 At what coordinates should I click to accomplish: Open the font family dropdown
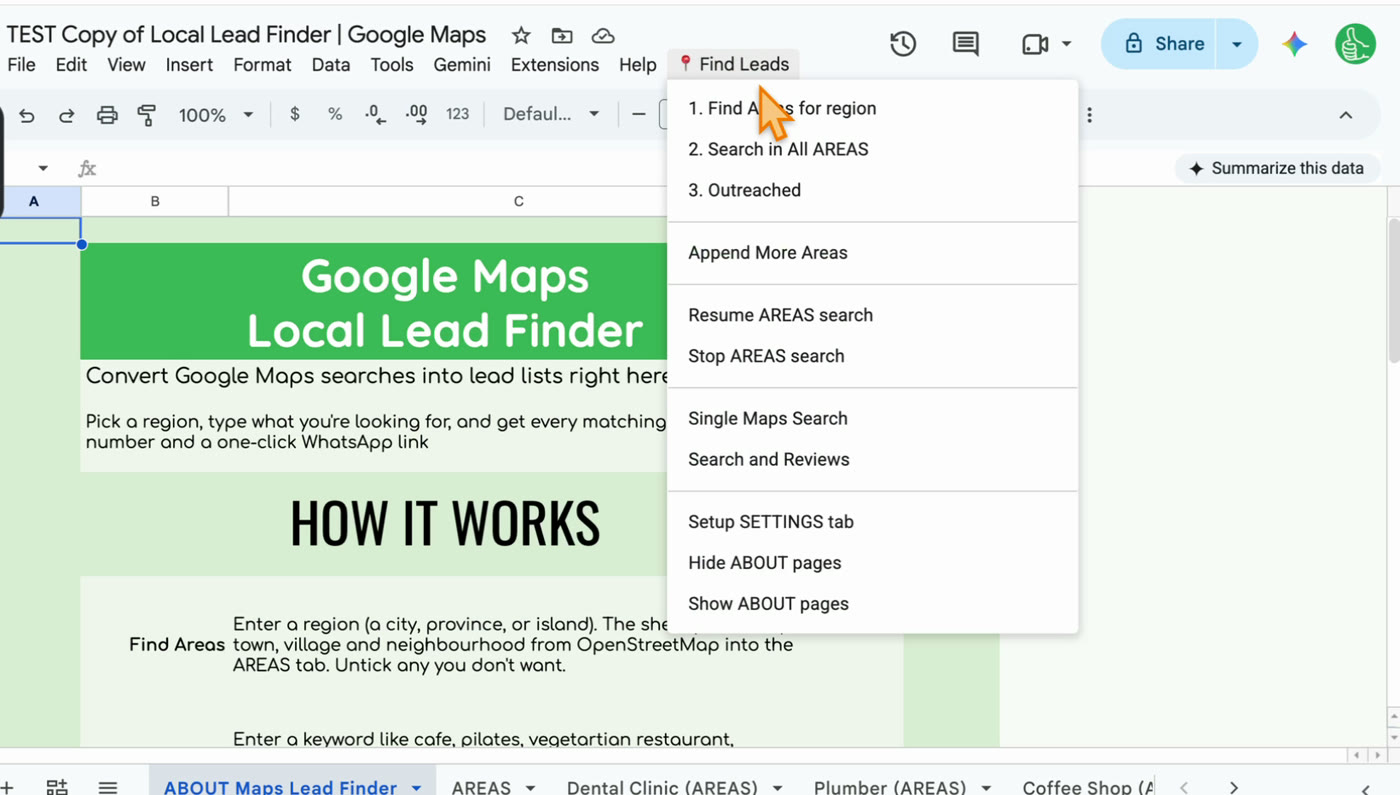tap(551, 114)
